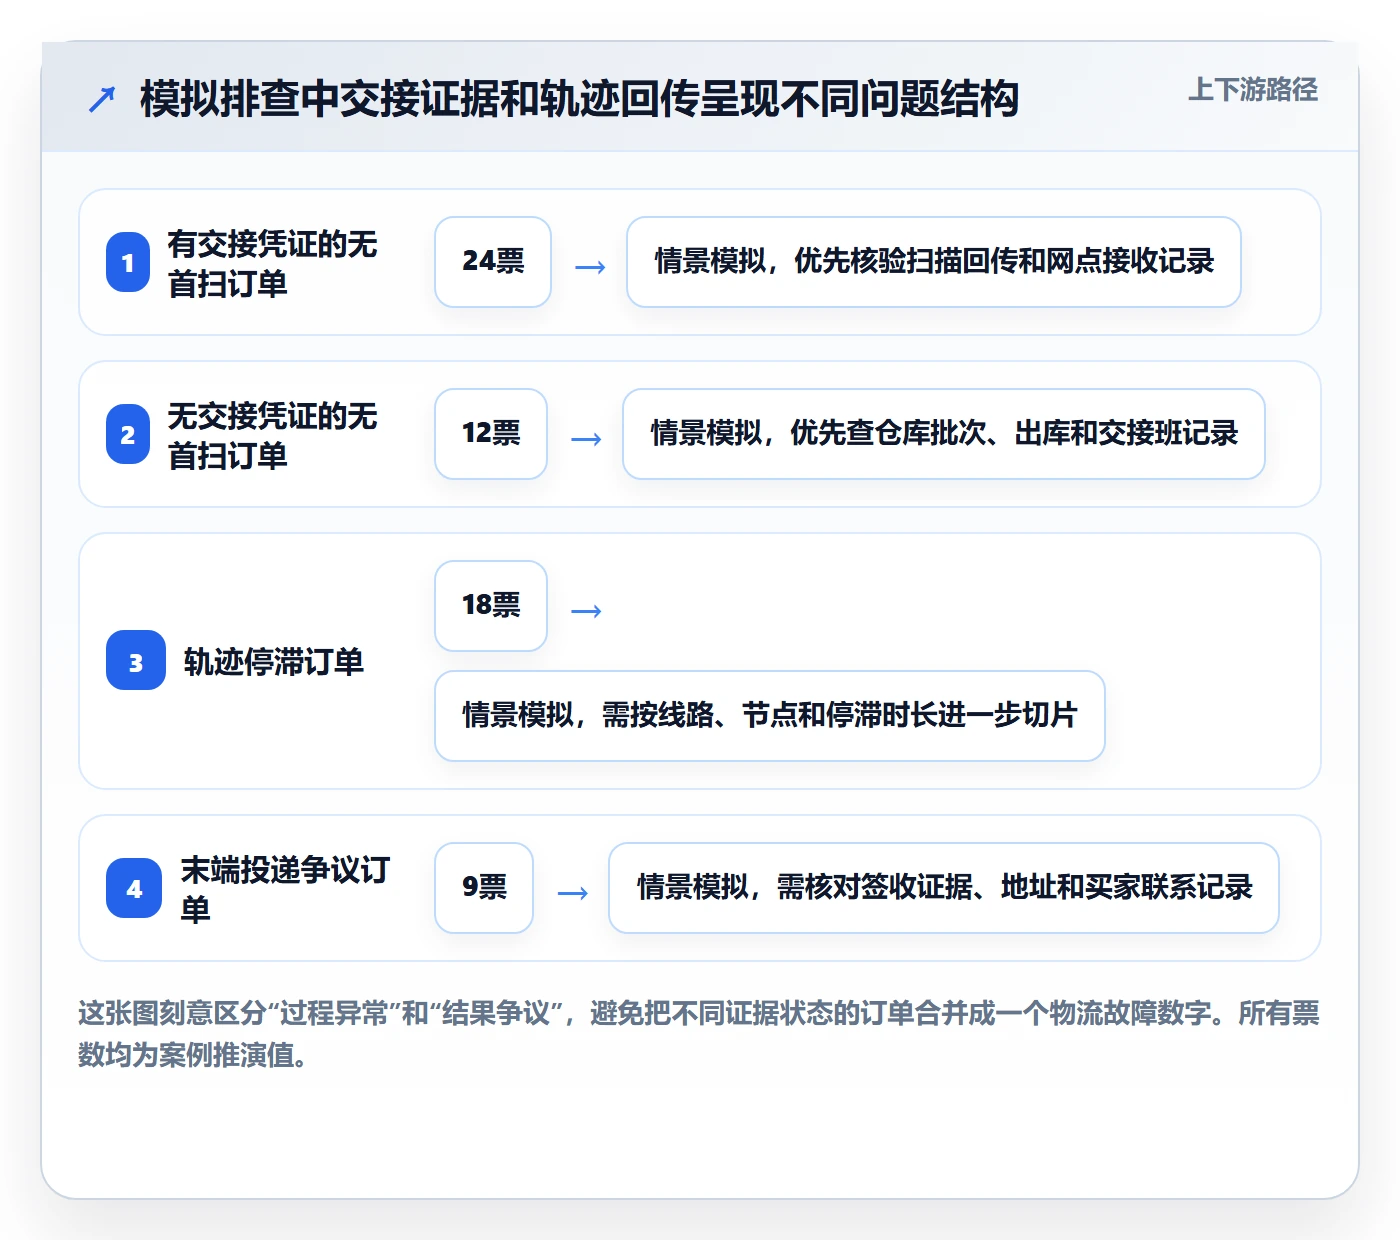This screenshot has width=1400, height=1240.
Task: Select the 无交接凭证的无首扫订单 label
Action: pos(272,435)
